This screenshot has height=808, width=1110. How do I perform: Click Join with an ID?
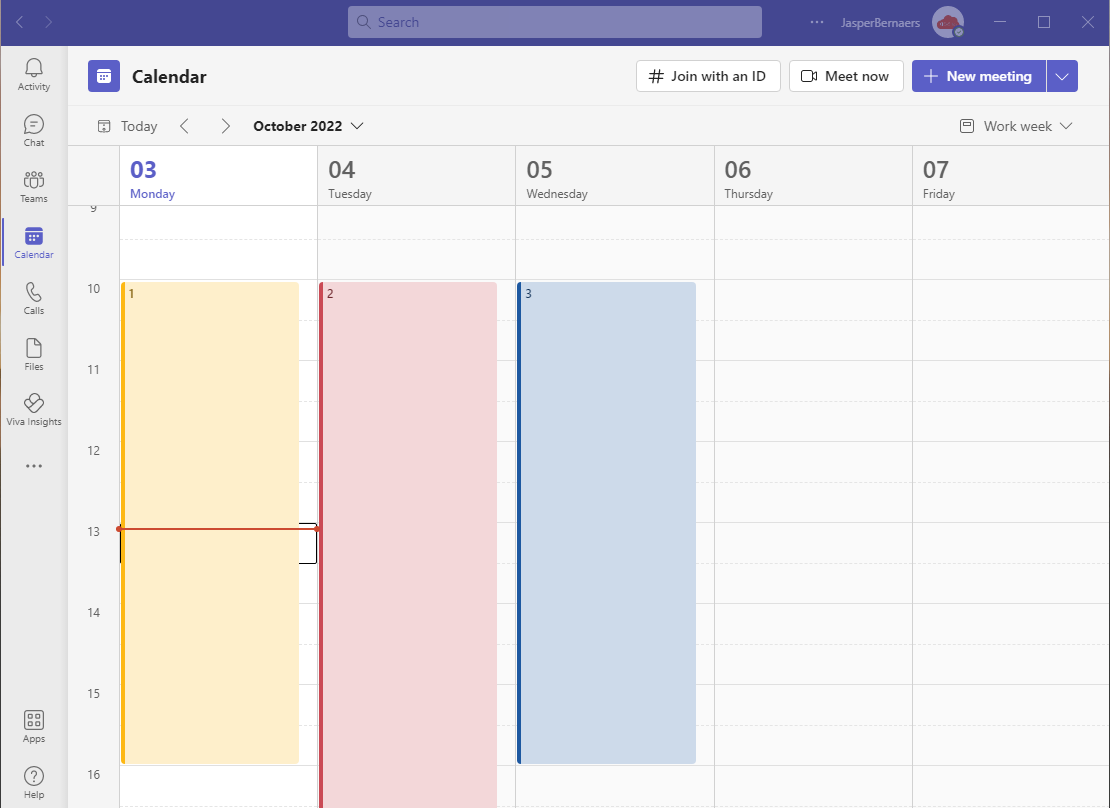(x=708, y=76)
